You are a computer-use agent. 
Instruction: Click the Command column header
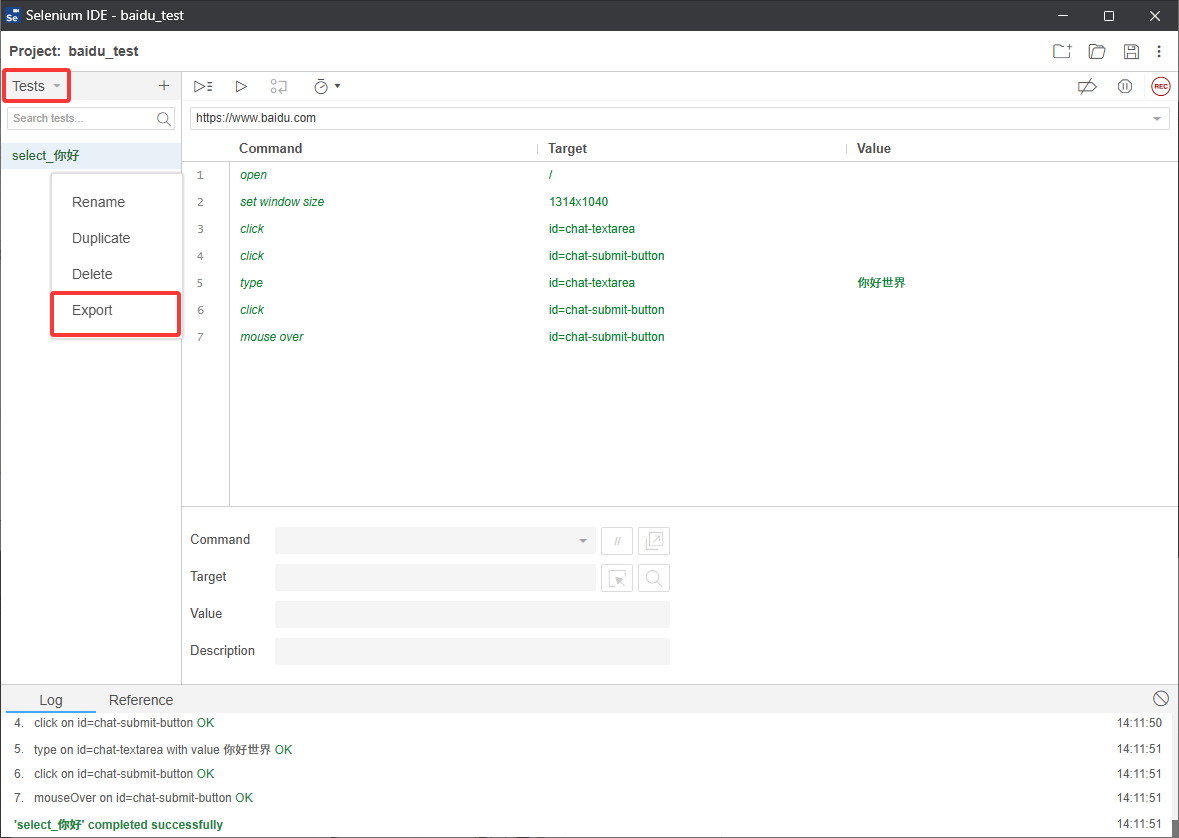(271, 148)
